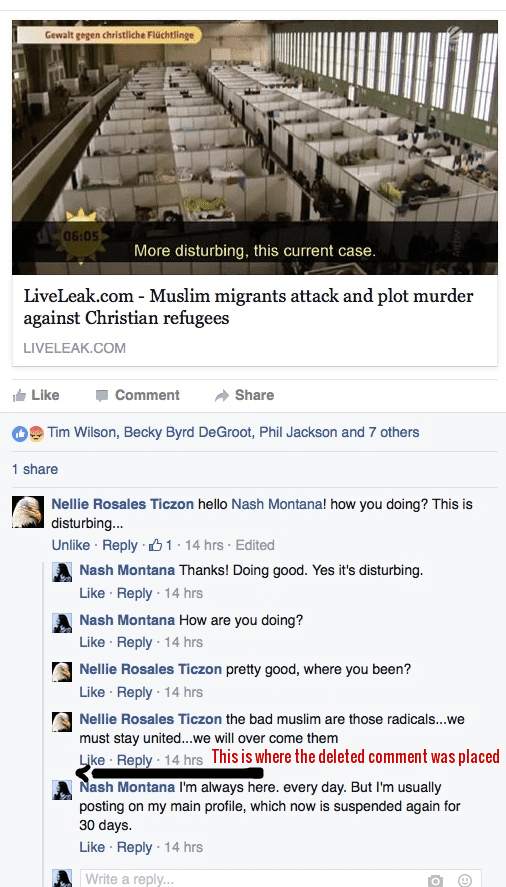This screenshot has width=506, height=887.
Task: Click the emoji smiley icon in the reply box
Action: tap(465, 880)
